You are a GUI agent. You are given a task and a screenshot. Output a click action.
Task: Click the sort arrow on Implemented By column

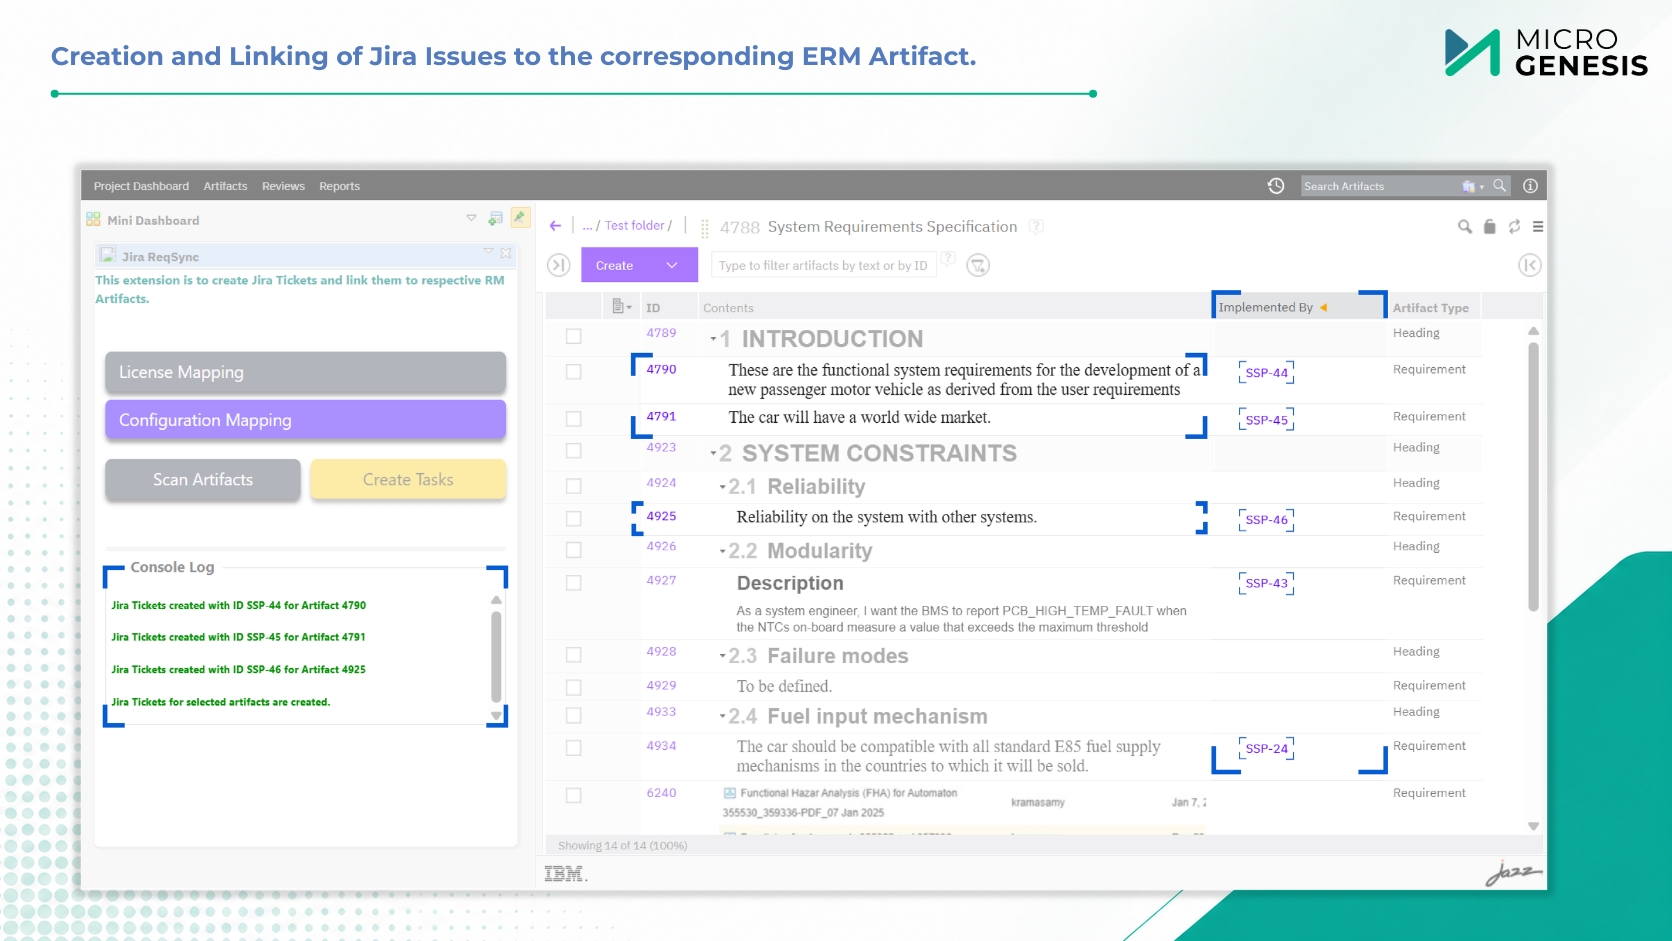1323,308
